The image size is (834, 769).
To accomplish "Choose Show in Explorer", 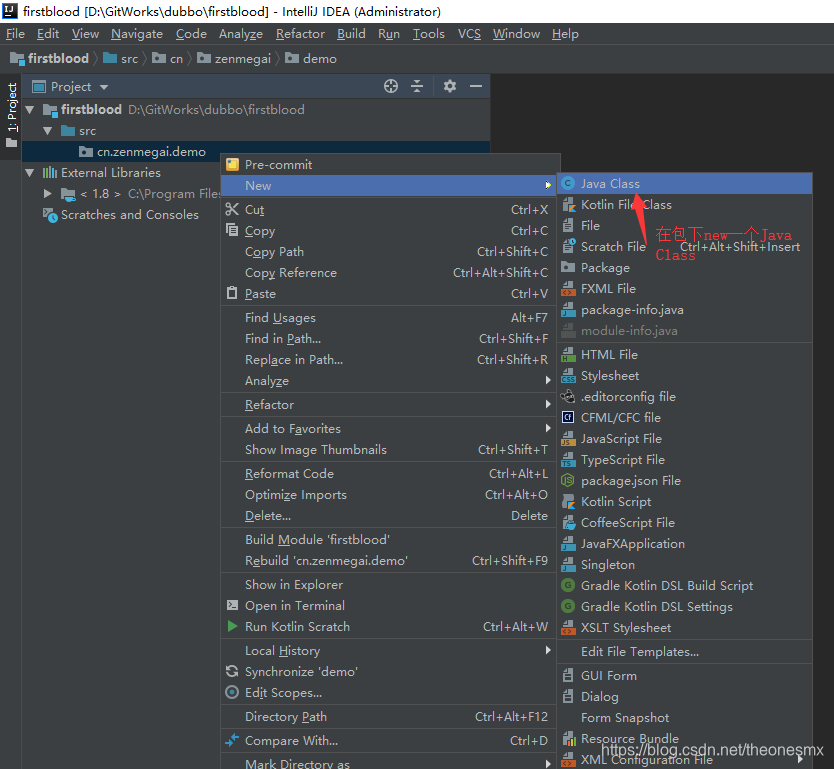I will tap(388, 584).
